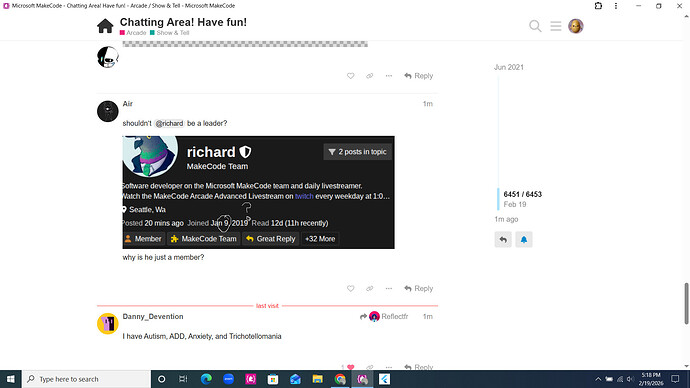The width and height of the screenshot is (690, 388).
Task: Click the page vertical scrollbar thumb
Action: click(x=686, y=304)
